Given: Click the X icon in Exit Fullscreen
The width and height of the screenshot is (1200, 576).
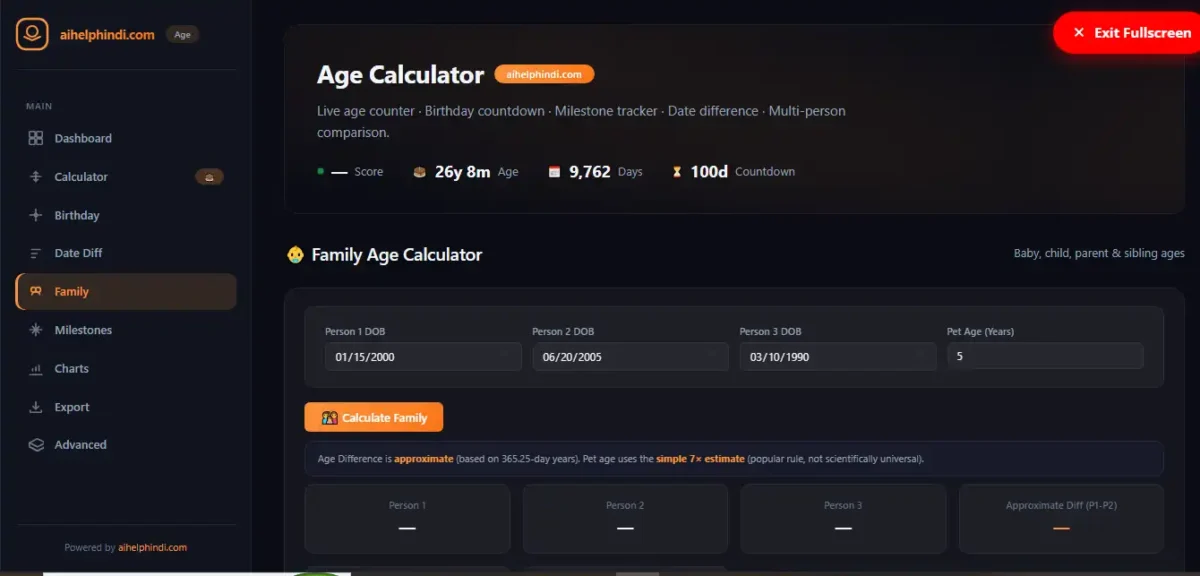Looking at the screenshot, I should click(1078, 33).
